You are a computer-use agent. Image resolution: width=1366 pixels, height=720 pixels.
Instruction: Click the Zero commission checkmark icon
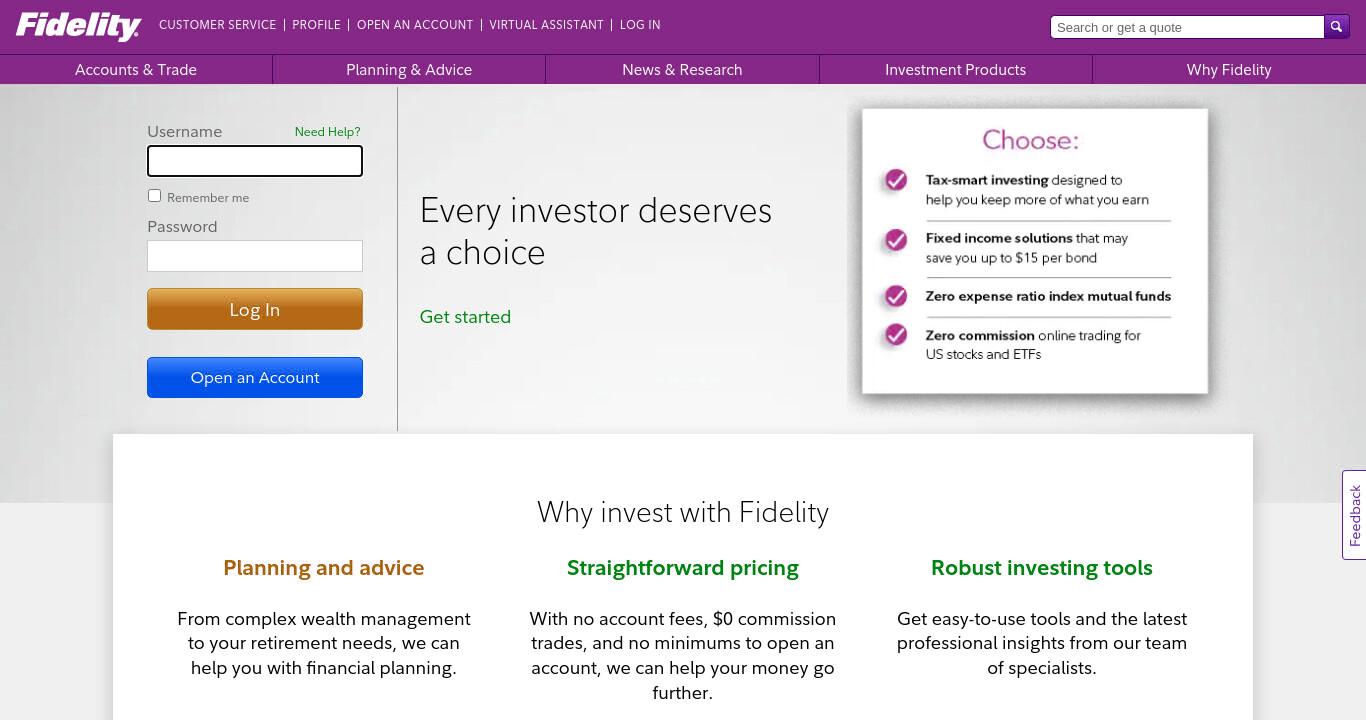(x=896, y=334)
